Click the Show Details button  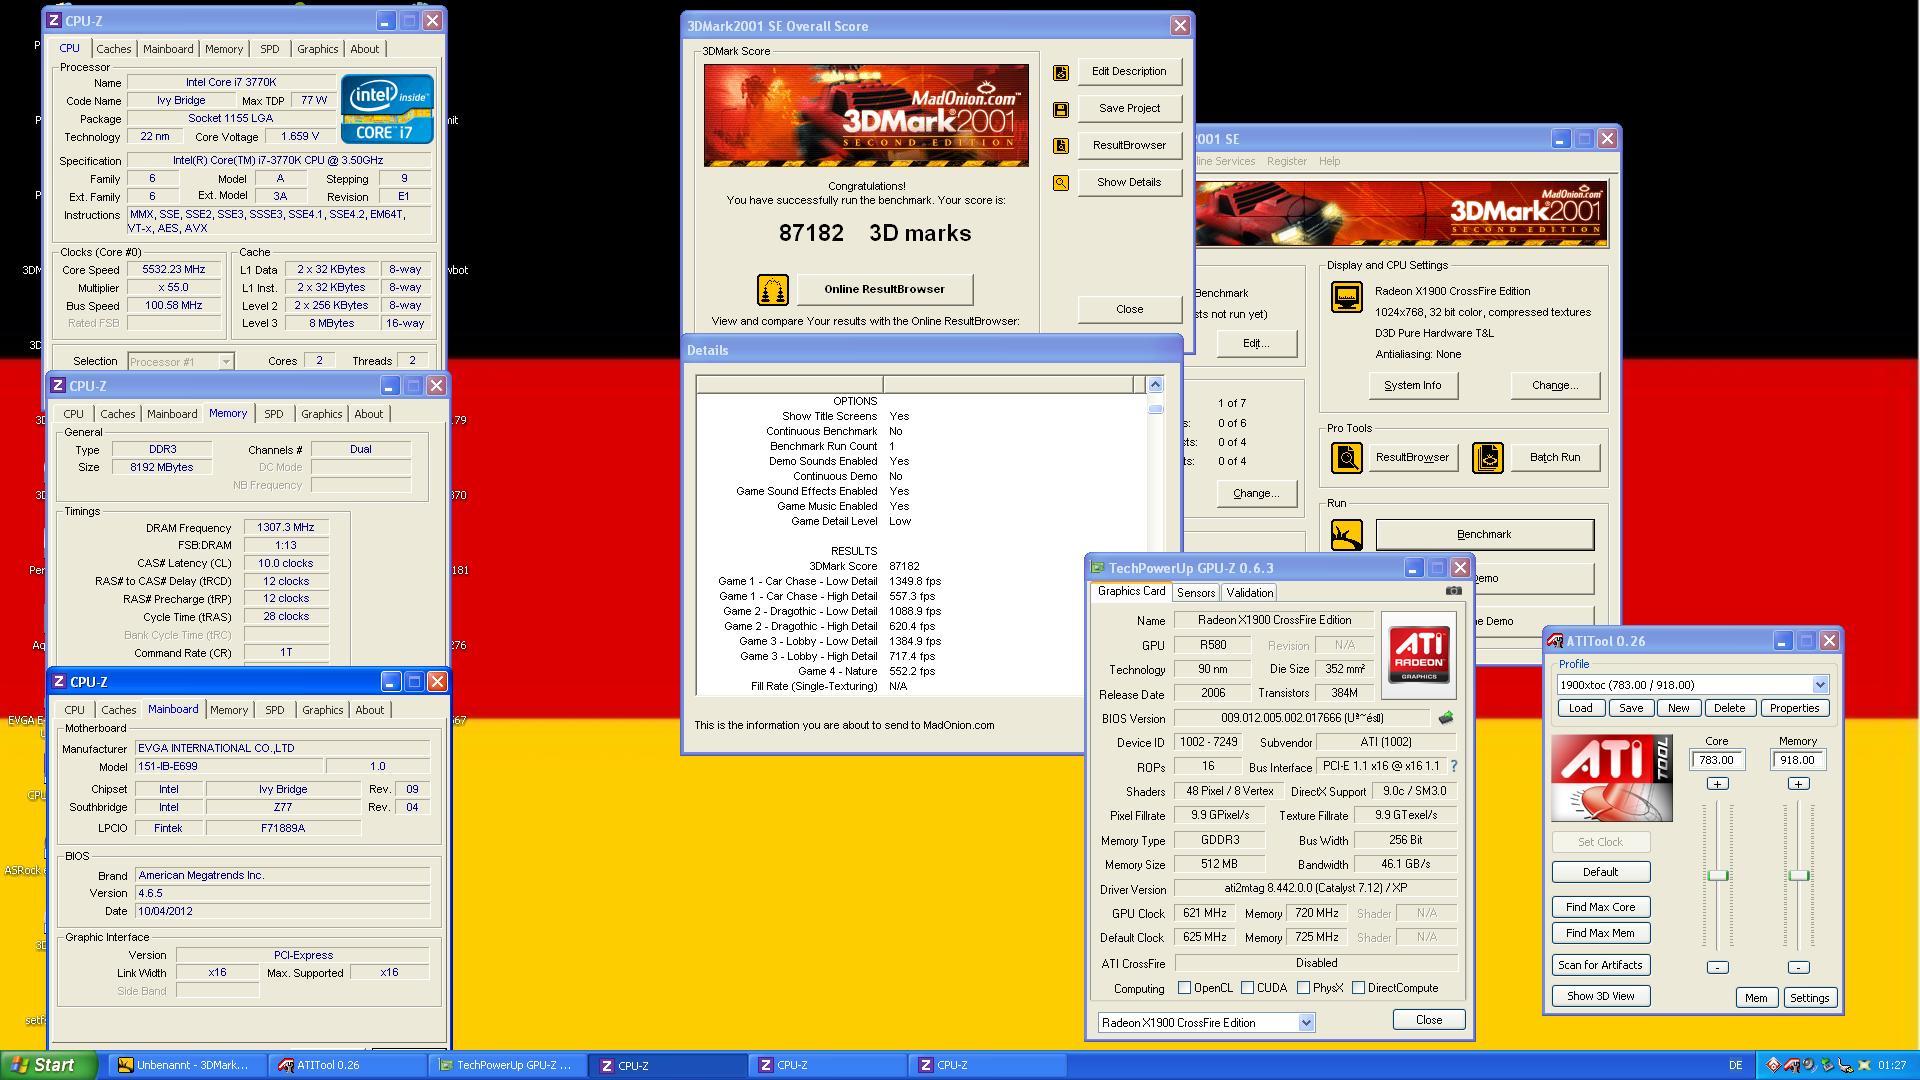point(1129,183)
